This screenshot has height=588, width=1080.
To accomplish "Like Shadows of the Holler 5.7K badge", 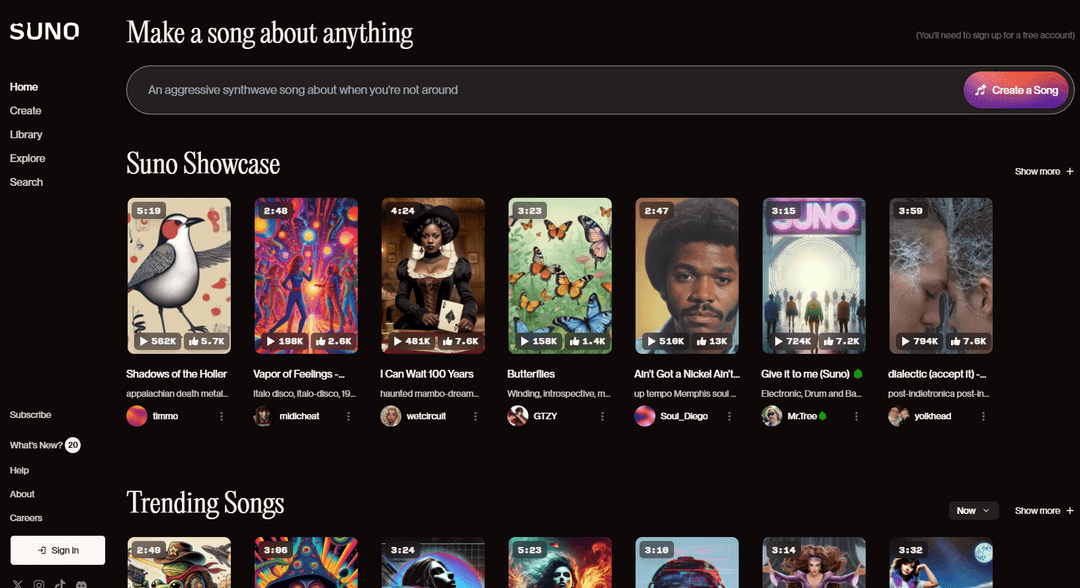I will [206, 341].
